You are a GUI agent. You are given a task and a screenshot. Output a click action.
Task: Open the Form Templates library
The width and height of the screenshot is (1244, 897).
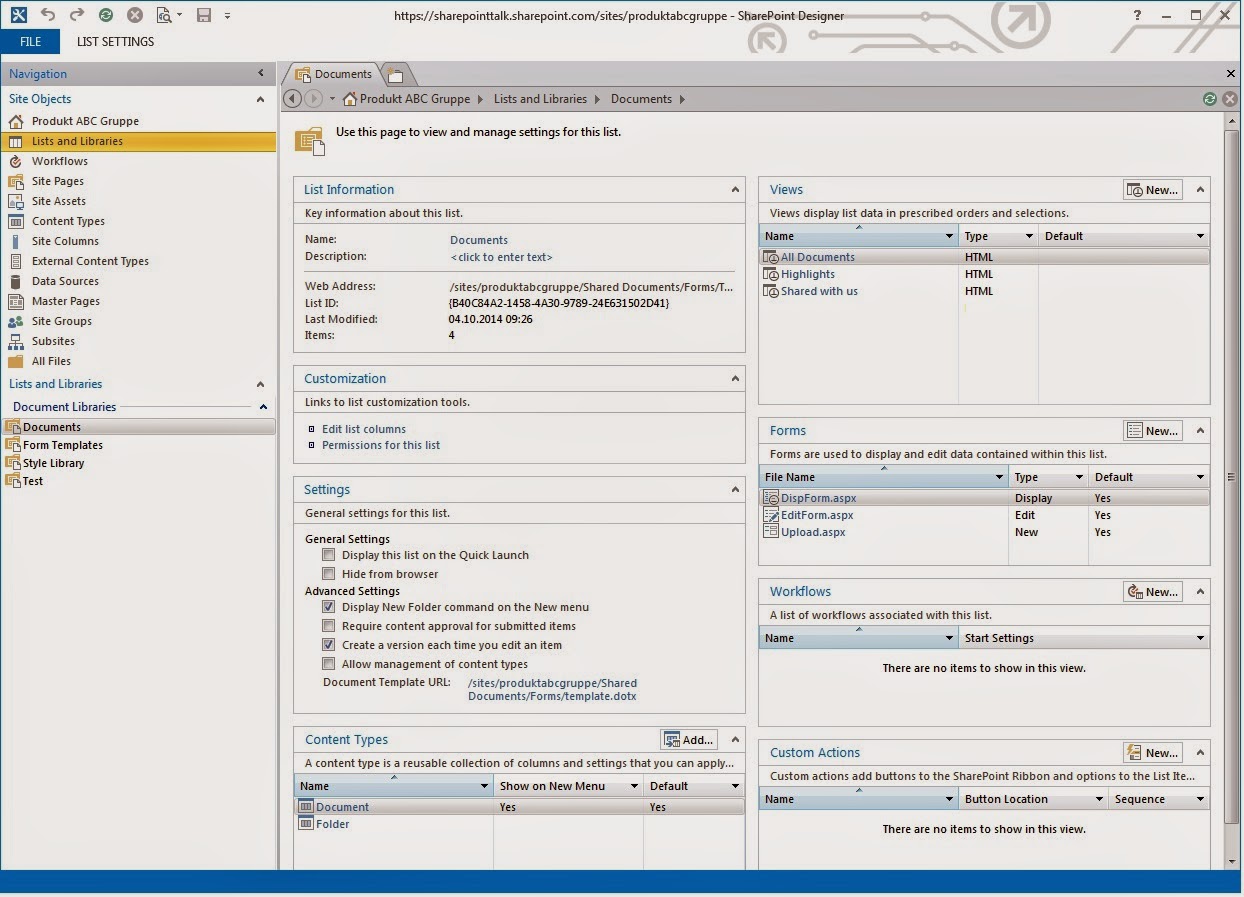click(x=63, y=444)
